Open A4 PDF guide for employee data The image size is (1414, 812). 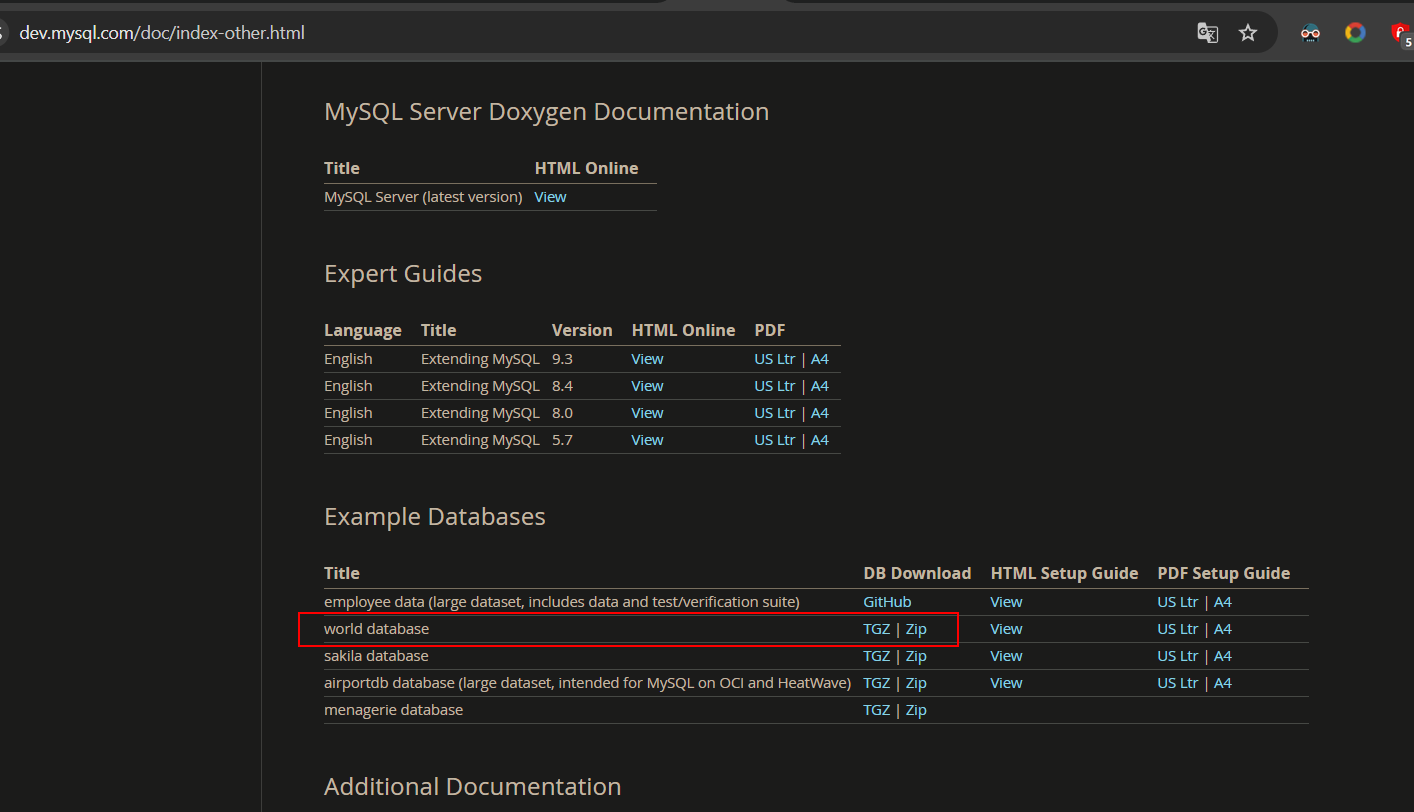tap(1223, 602)
